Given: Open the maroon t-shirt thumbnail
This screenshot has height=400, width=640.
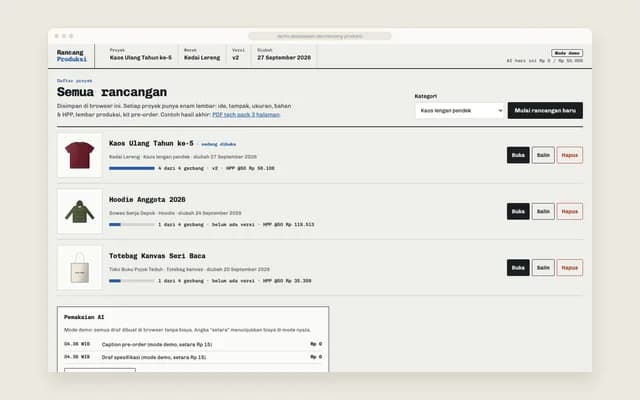Looking at the screenshot, I should tap(80, 155).
